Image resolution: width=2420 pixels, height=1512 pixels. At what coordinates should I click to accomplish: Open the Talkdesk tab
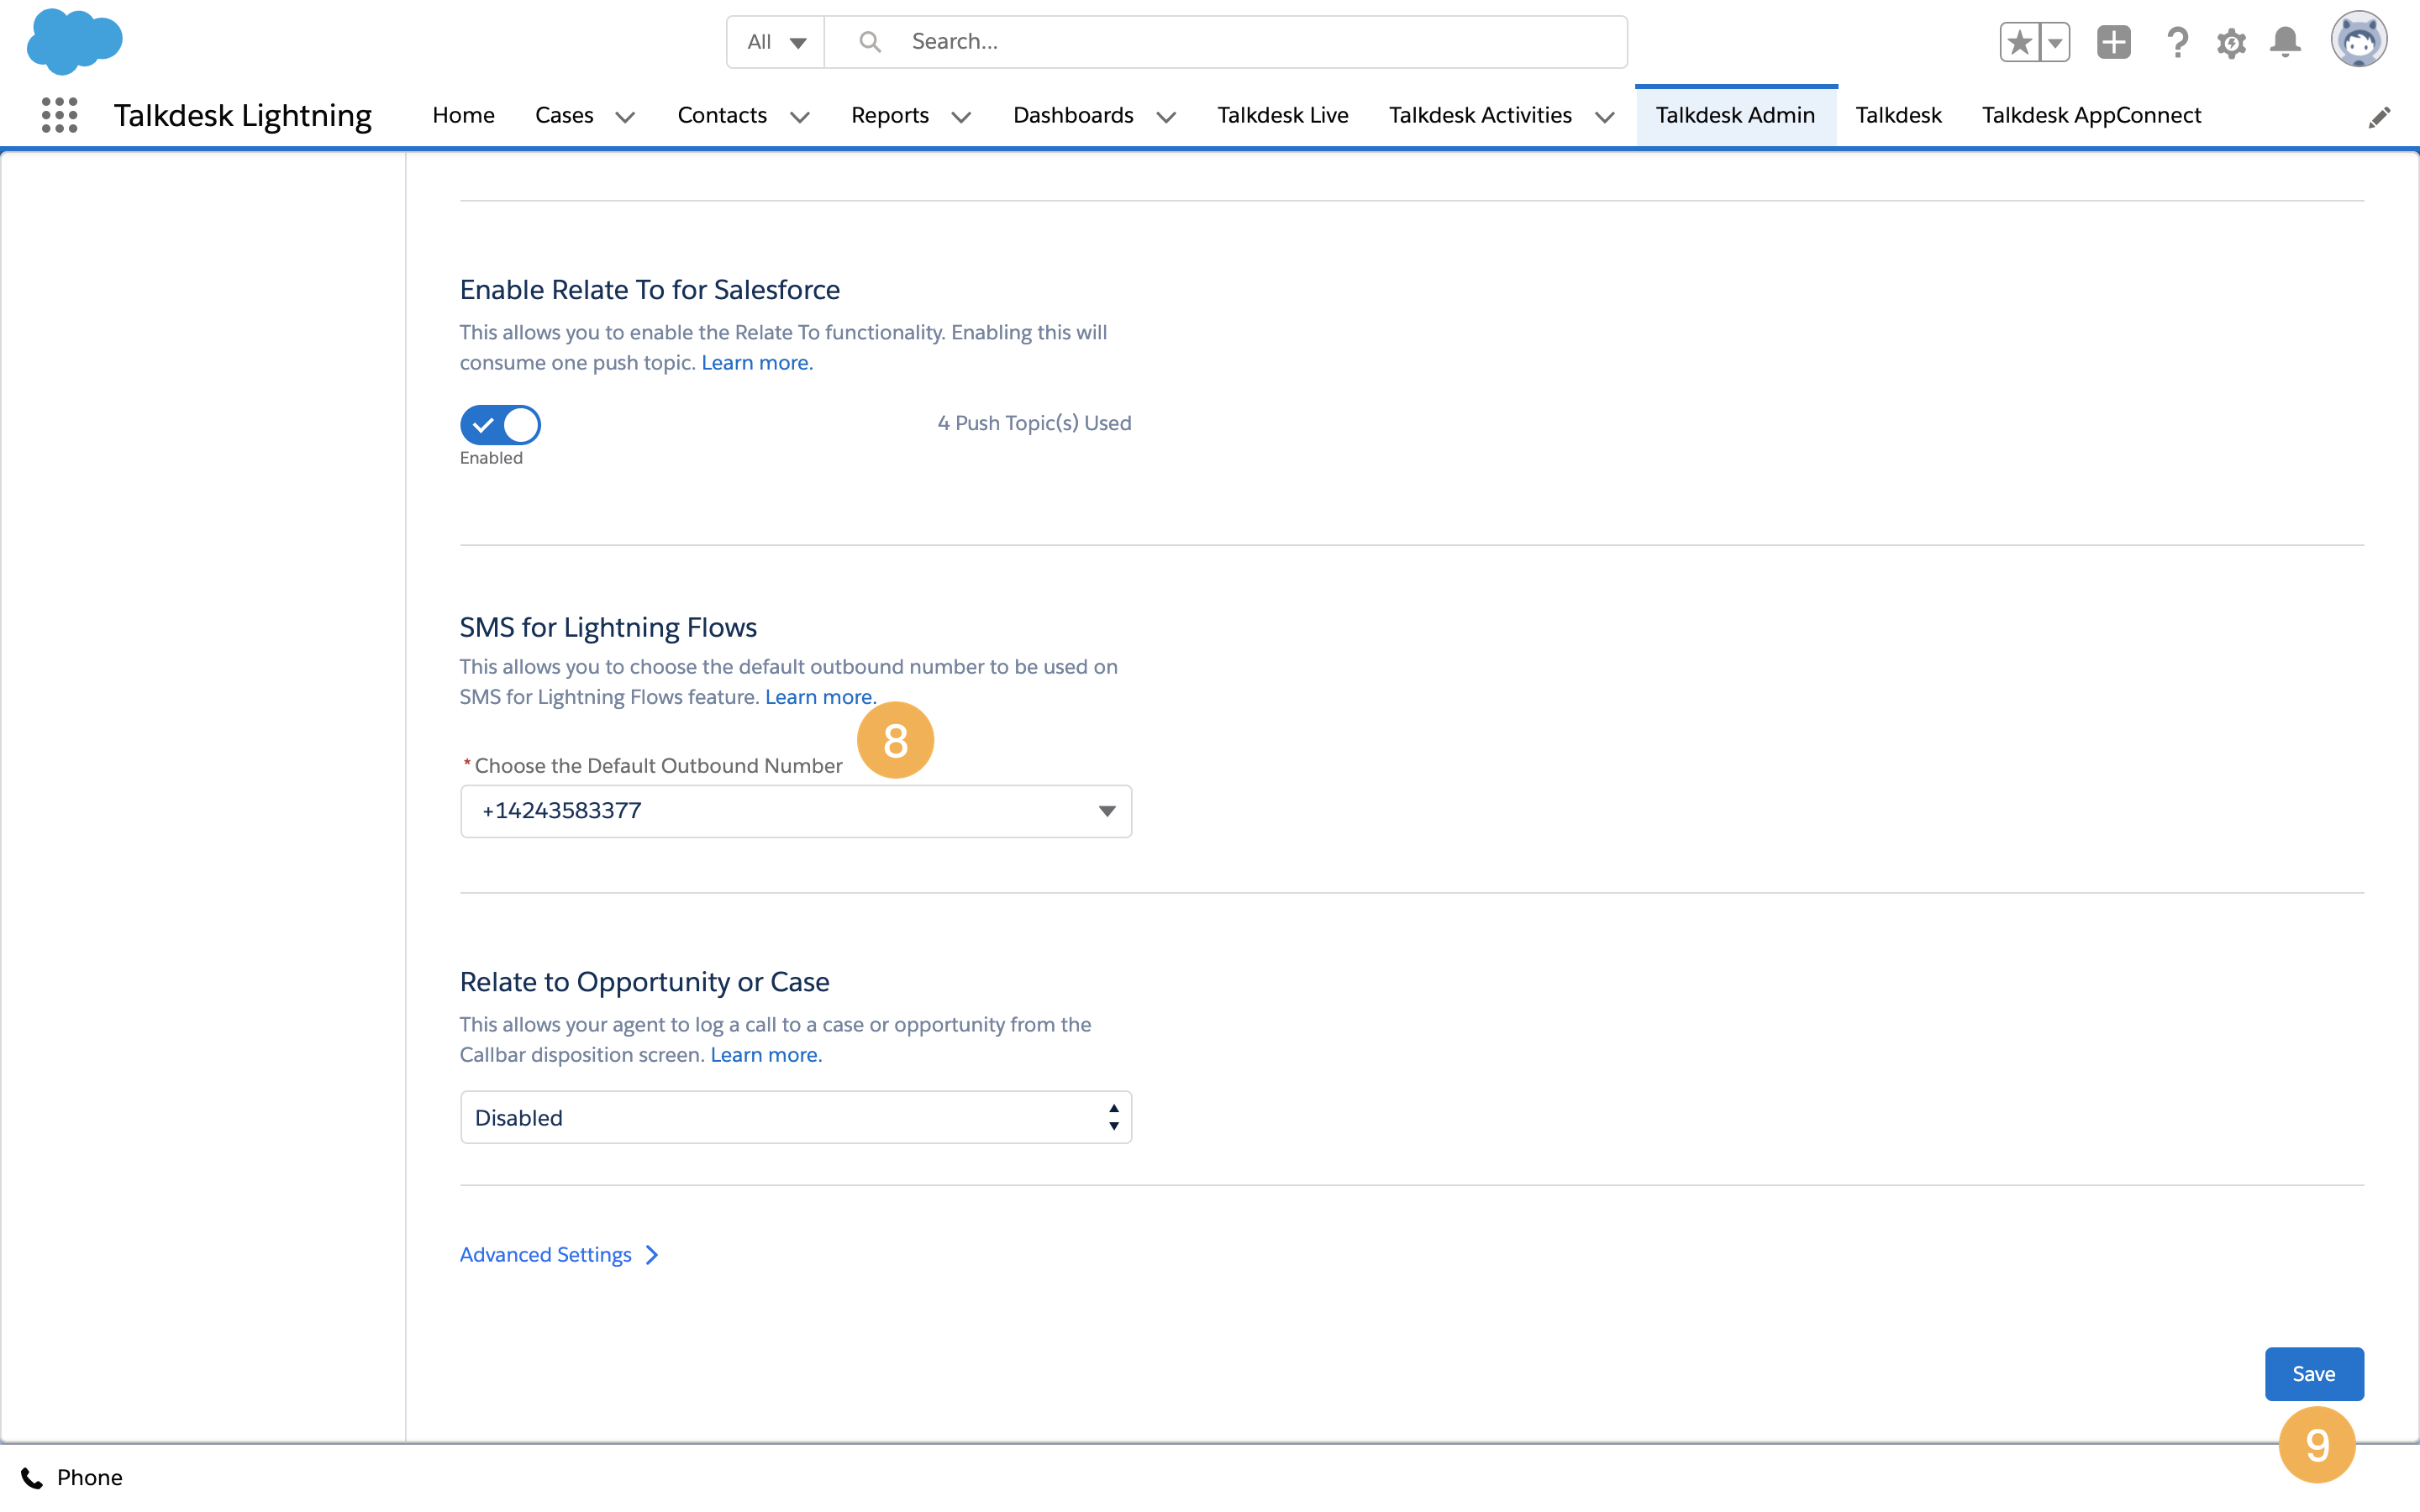[x=1898, y=115]
